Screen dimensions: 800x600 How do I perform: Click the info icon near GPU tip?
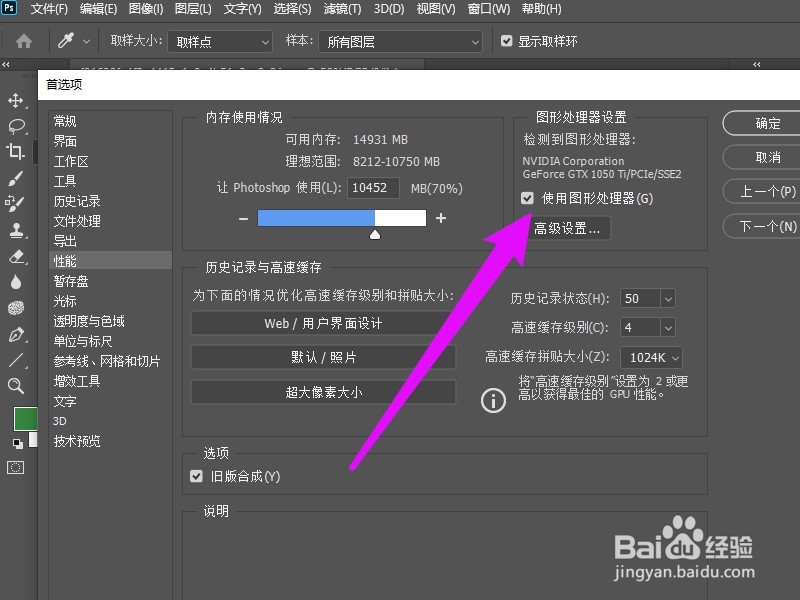click(493, 401)
